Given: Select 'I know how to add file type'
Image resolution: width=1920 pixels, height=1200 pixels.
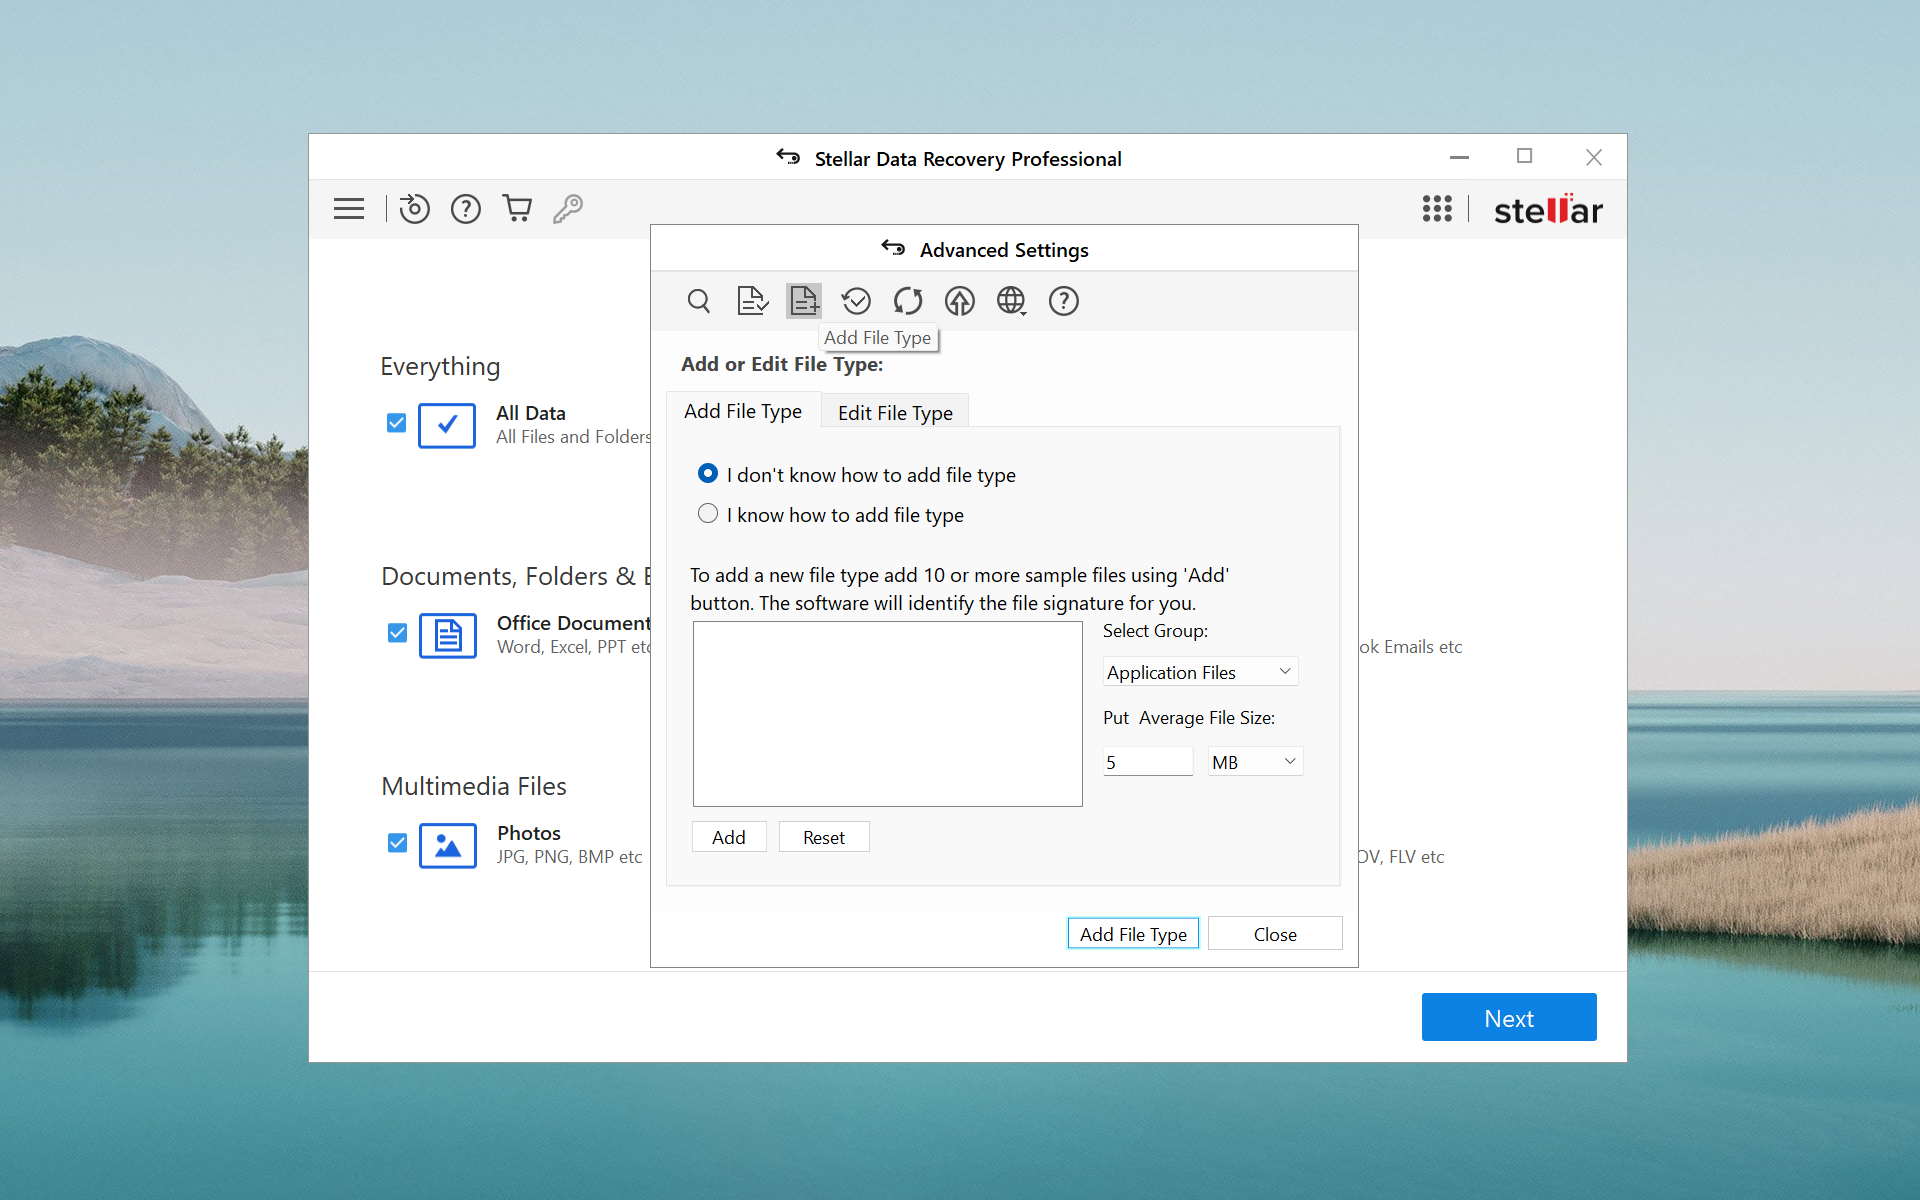Looking at the screenshot, I should pos(708,513).
